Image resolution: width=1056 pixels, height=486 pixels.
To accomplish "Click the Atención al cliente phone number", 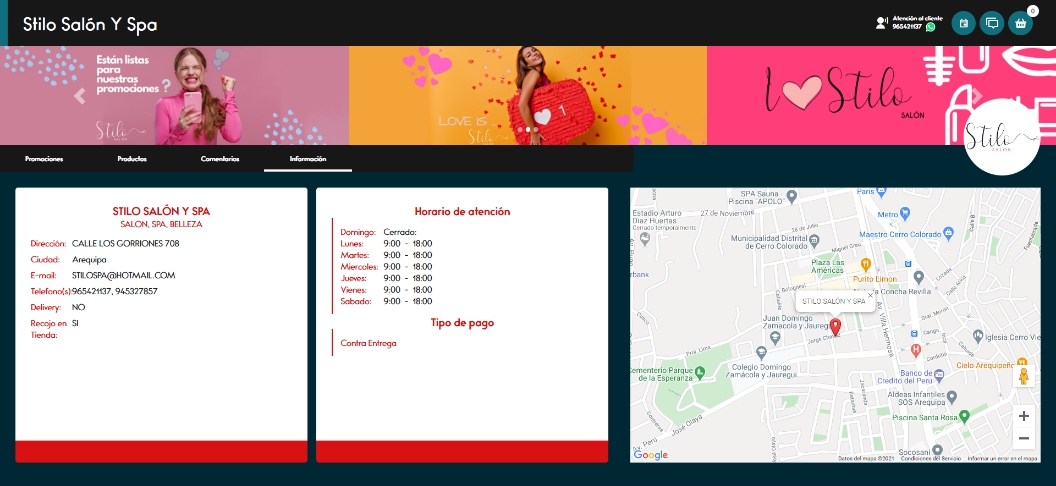I will click(x=906, y=27).
